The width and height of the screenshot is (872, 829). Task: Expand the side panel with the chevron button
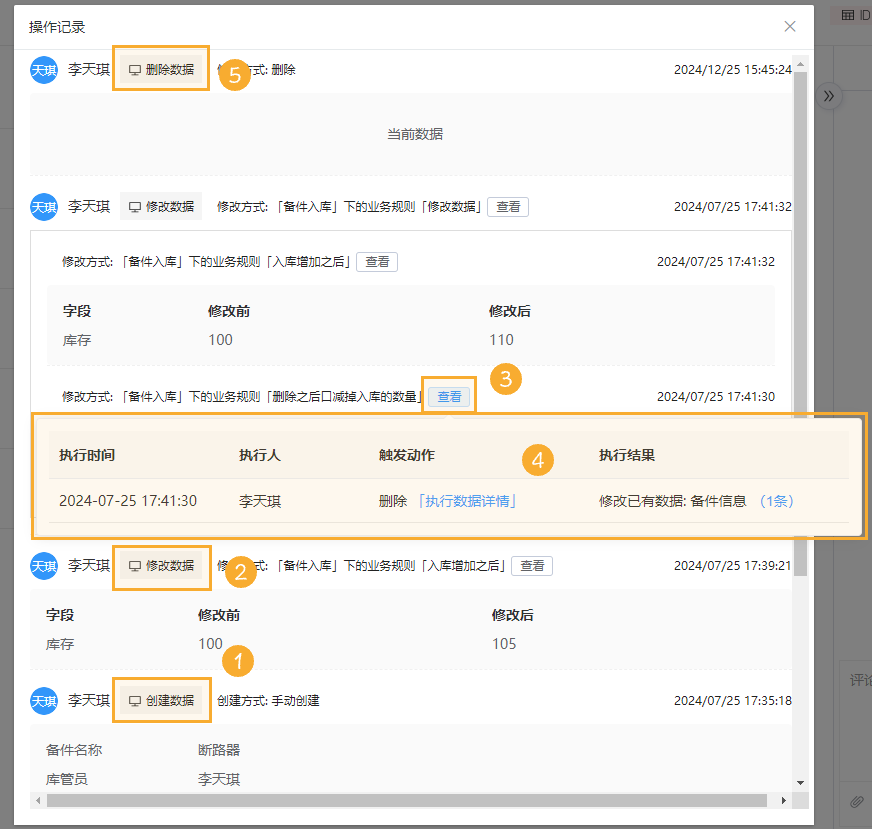click(828, 95)
